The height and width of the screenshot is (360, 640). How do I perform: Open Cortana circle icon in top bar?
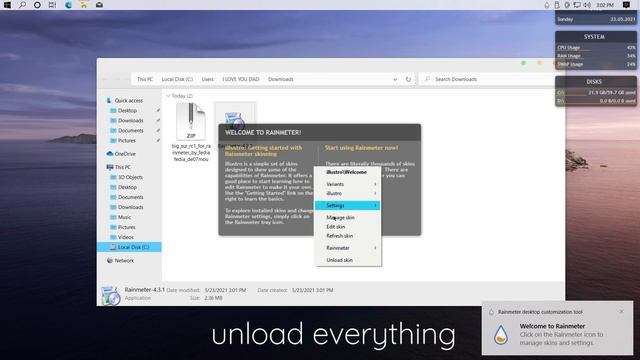coord(37,5)
